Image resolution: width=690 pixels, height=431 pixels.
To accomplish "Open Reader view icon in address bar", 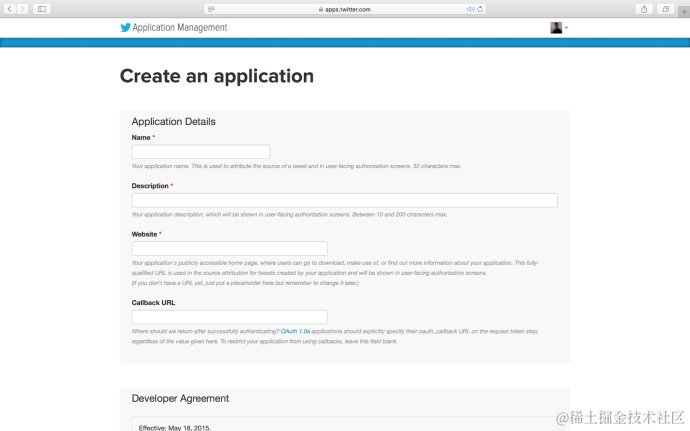I will tap(211, 9).
